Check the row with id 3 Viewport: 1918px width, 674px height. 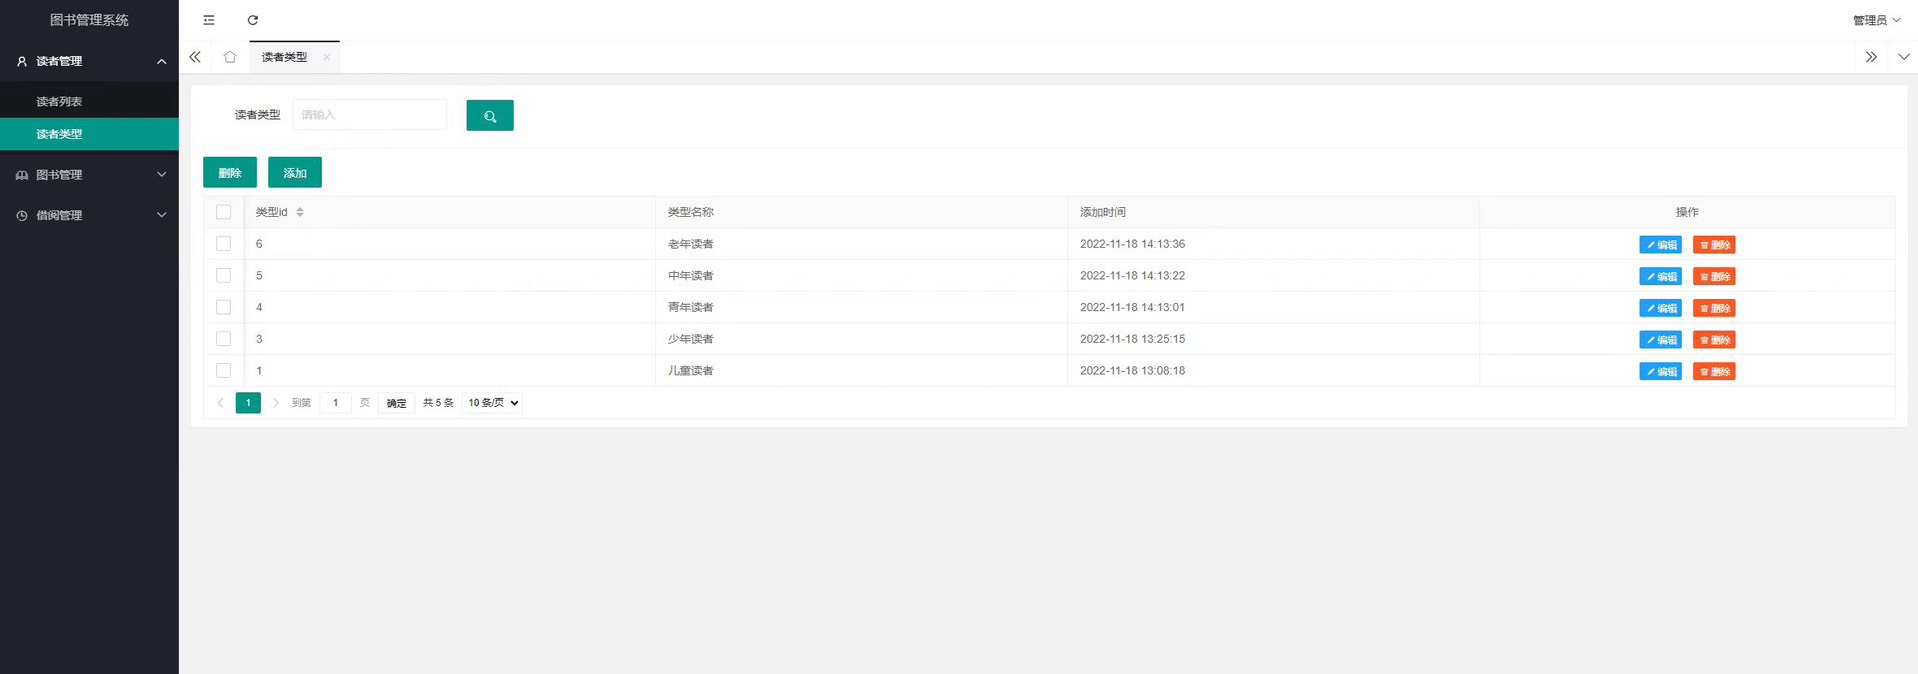coord(224,339)
